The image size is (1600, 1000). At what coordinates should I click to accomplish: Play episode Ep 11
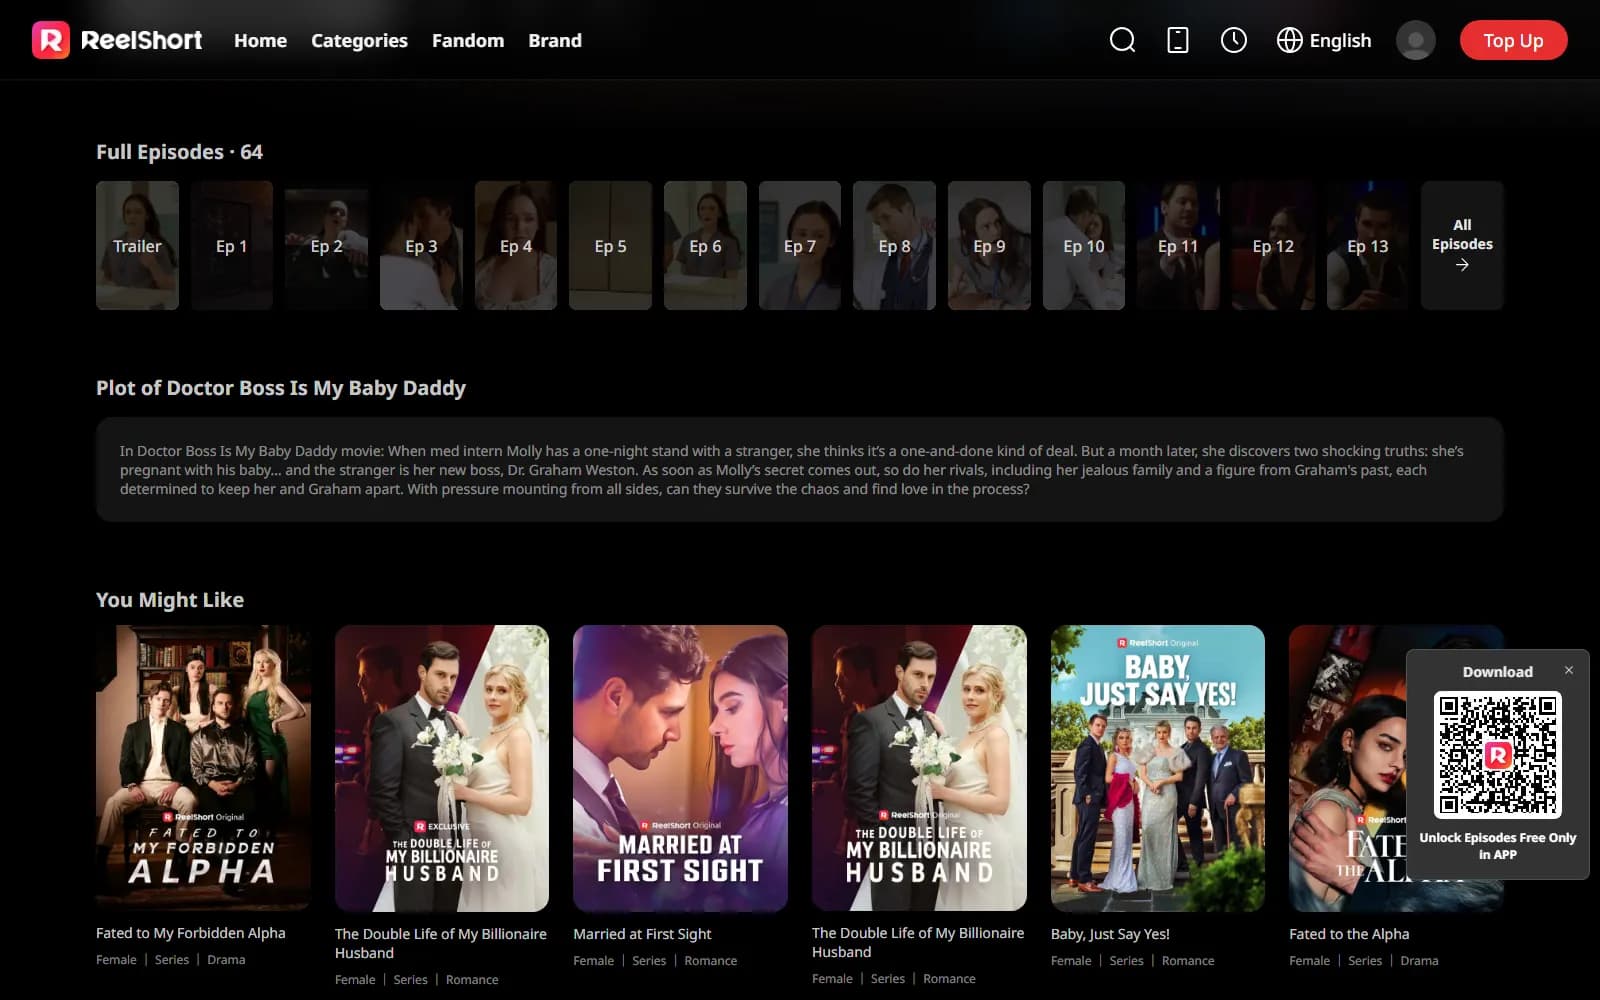point(1178,245)
